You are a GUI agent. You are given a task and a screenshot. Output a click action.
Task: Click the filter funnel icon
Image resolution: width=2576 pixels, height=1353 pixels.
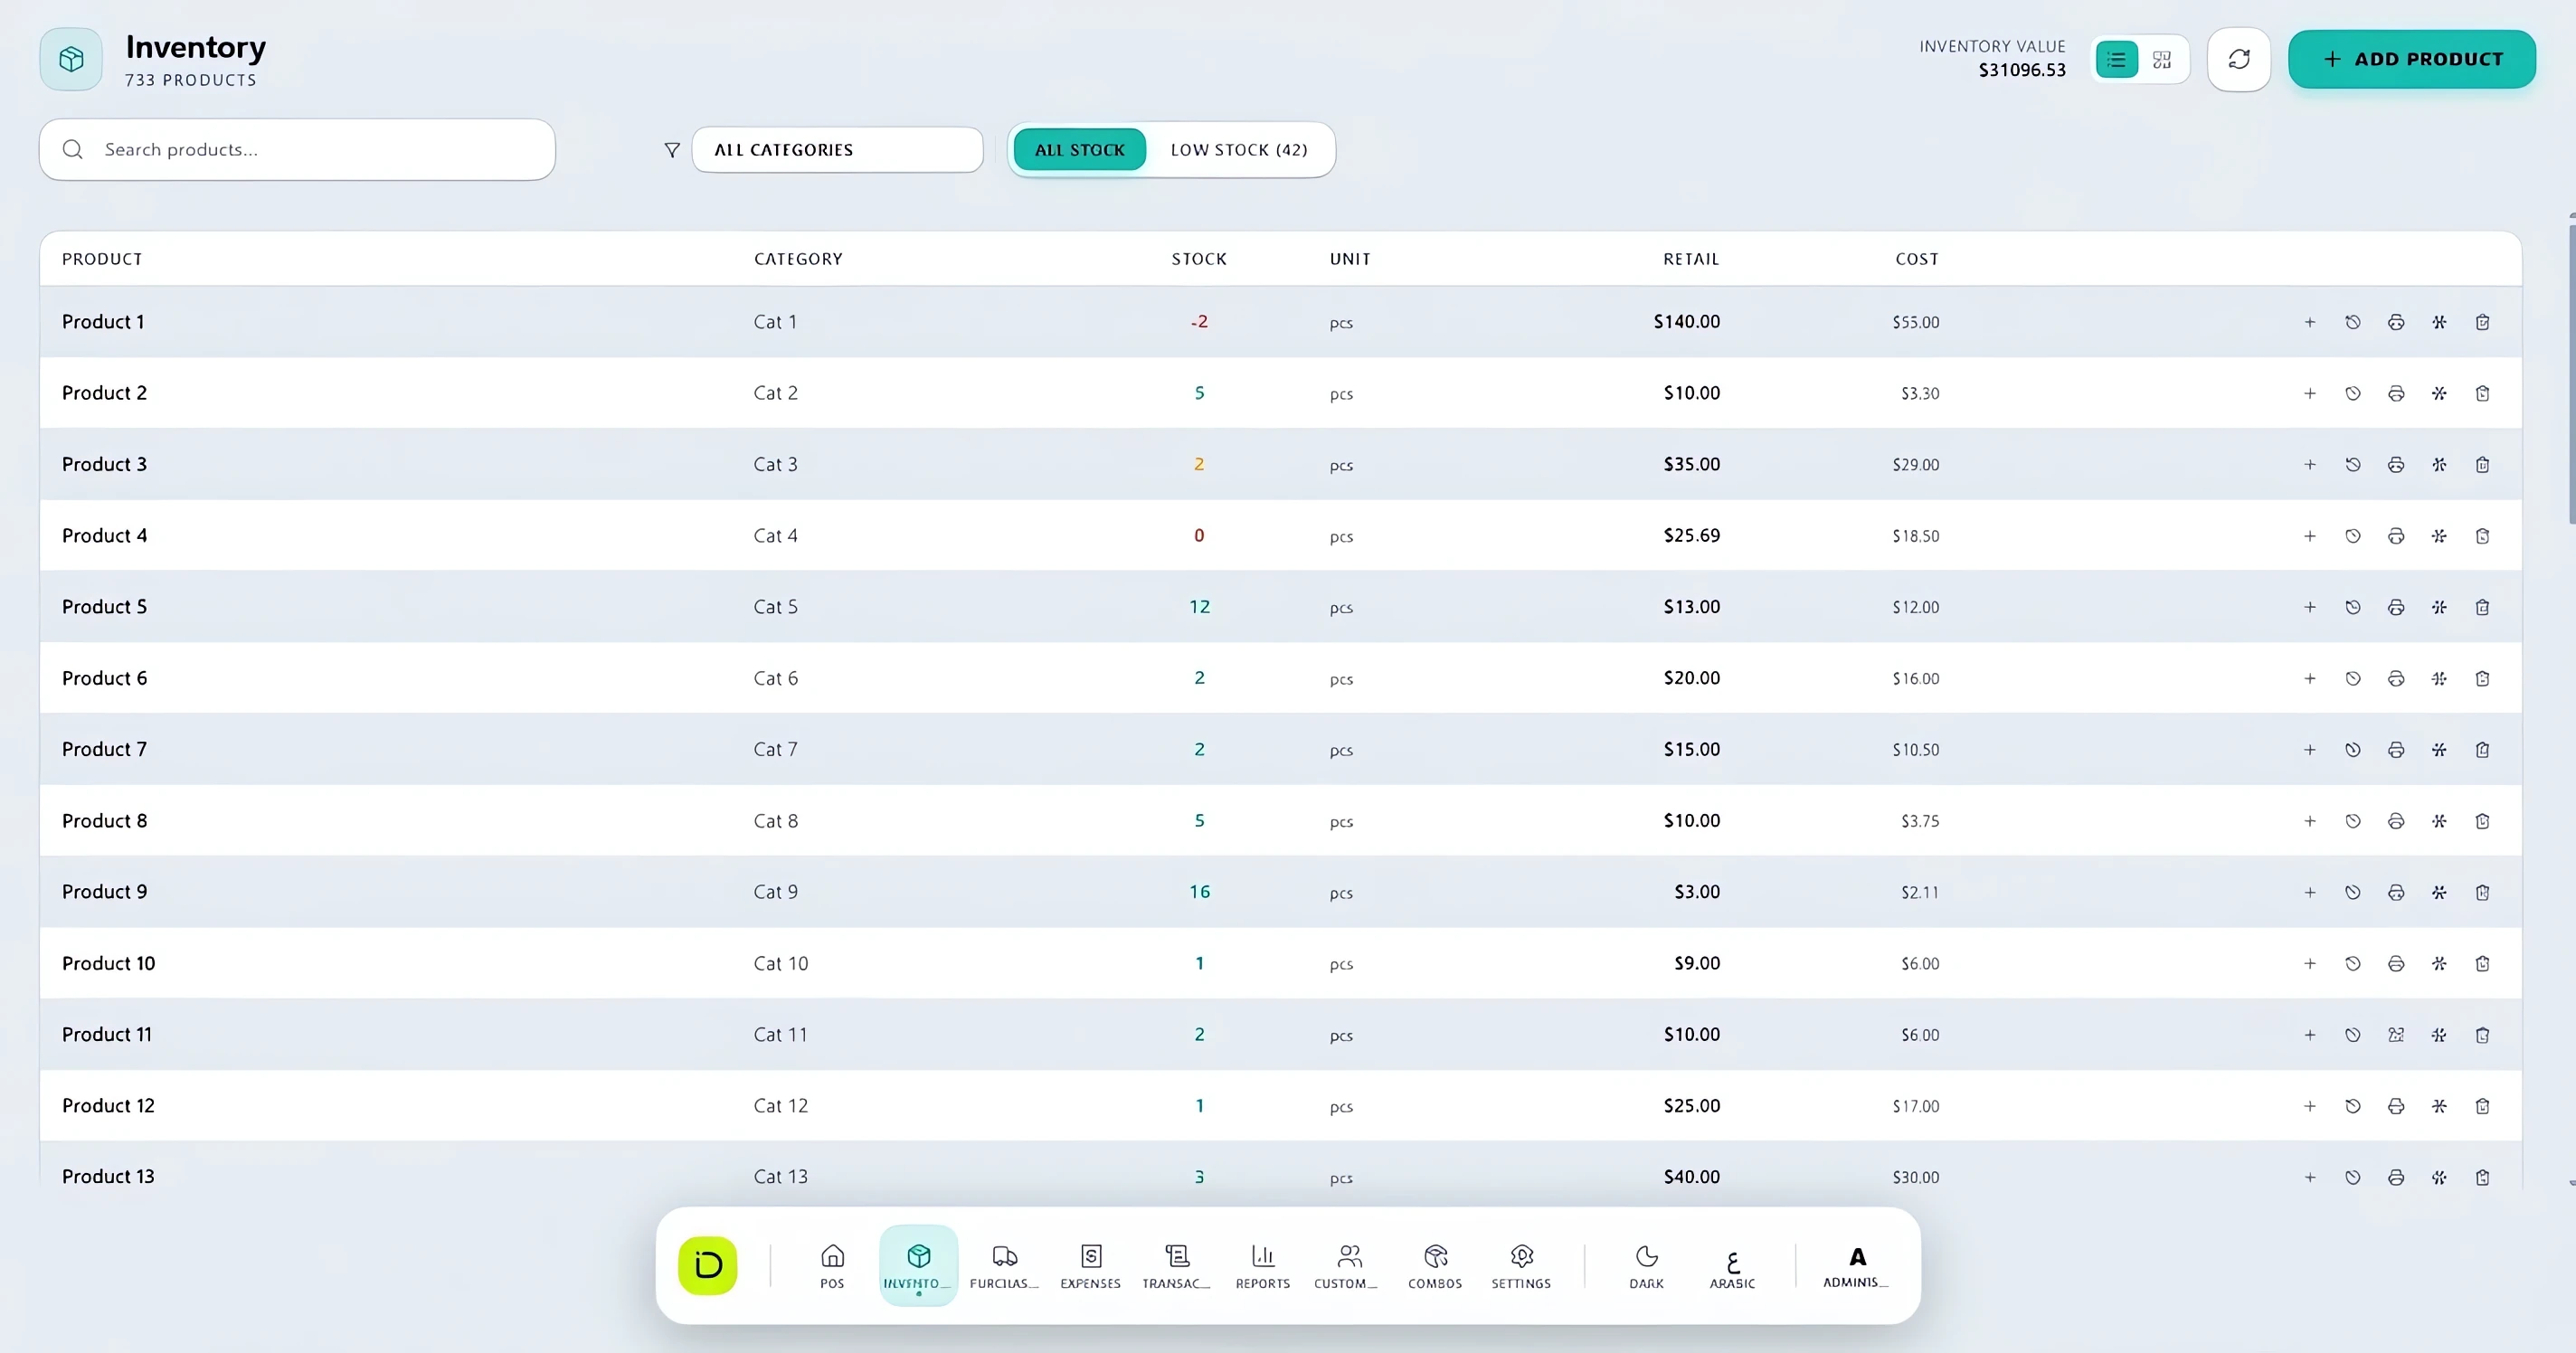click(x=672, y=150)
